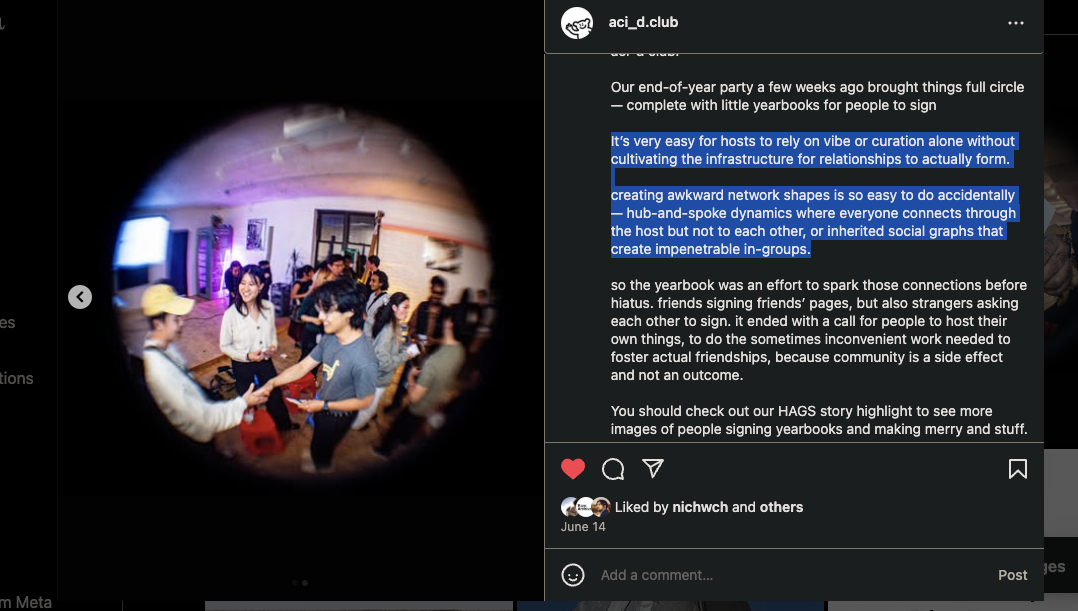This screenshot has width=1078, height=611.
Task: Go to previous photo in carousel
Action: [x=80, y=297]
